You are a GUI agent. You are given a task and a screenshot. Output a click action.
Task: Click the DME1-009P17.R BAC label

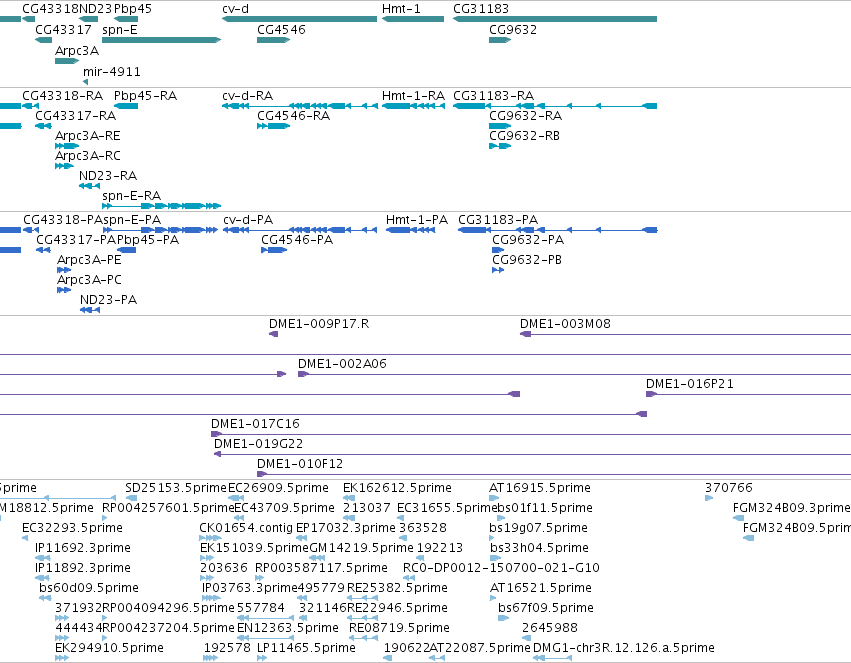pos(319,324)
